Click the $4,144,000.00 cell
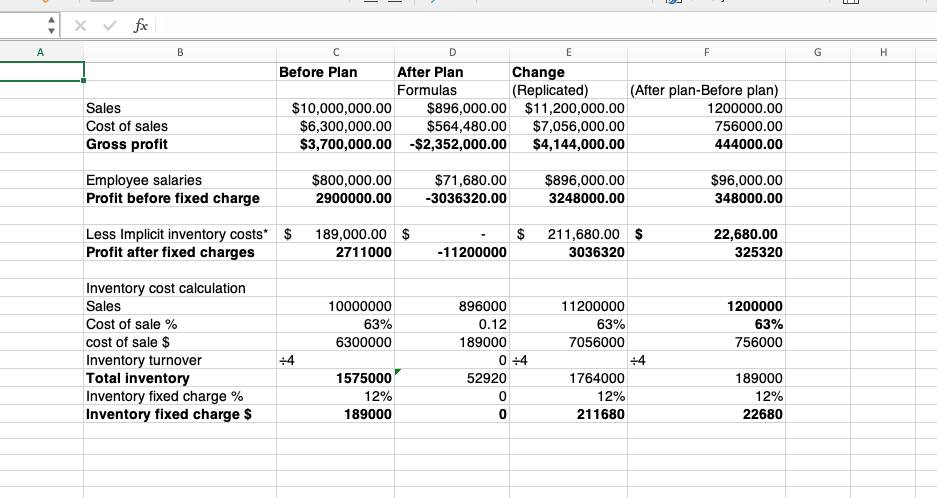This screenshot has width=937, height=498. (x=568, y=144)
